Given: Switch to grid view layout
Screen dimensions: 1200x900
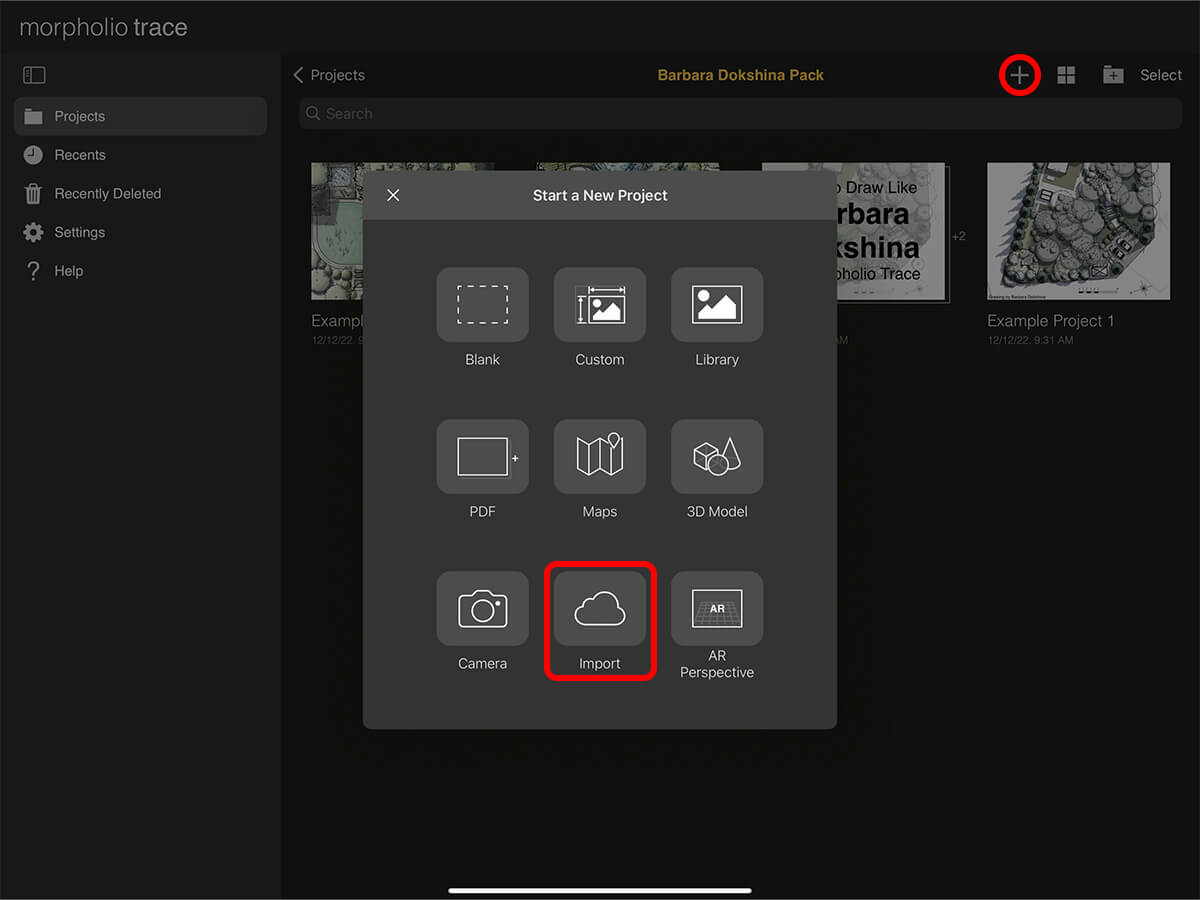Looking at the screenshot, I should (1066, 75).
